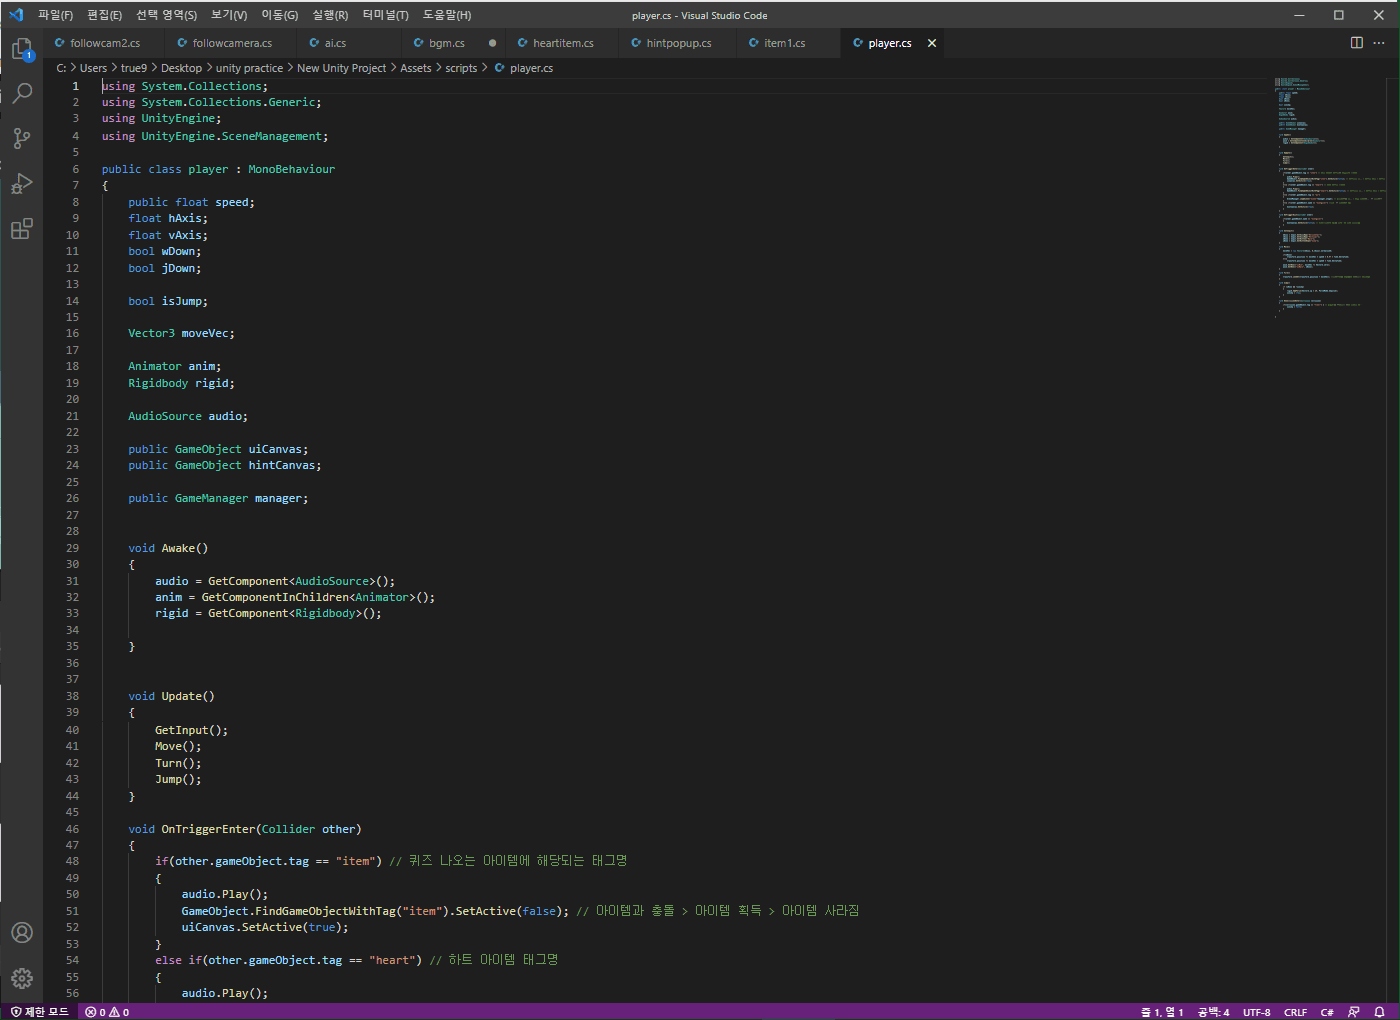Image resolution: width=1400 pixels, height=1020 pixels.
Task: Close the player.cs tab
Action: pyautogui.click(x=932, y=43)
